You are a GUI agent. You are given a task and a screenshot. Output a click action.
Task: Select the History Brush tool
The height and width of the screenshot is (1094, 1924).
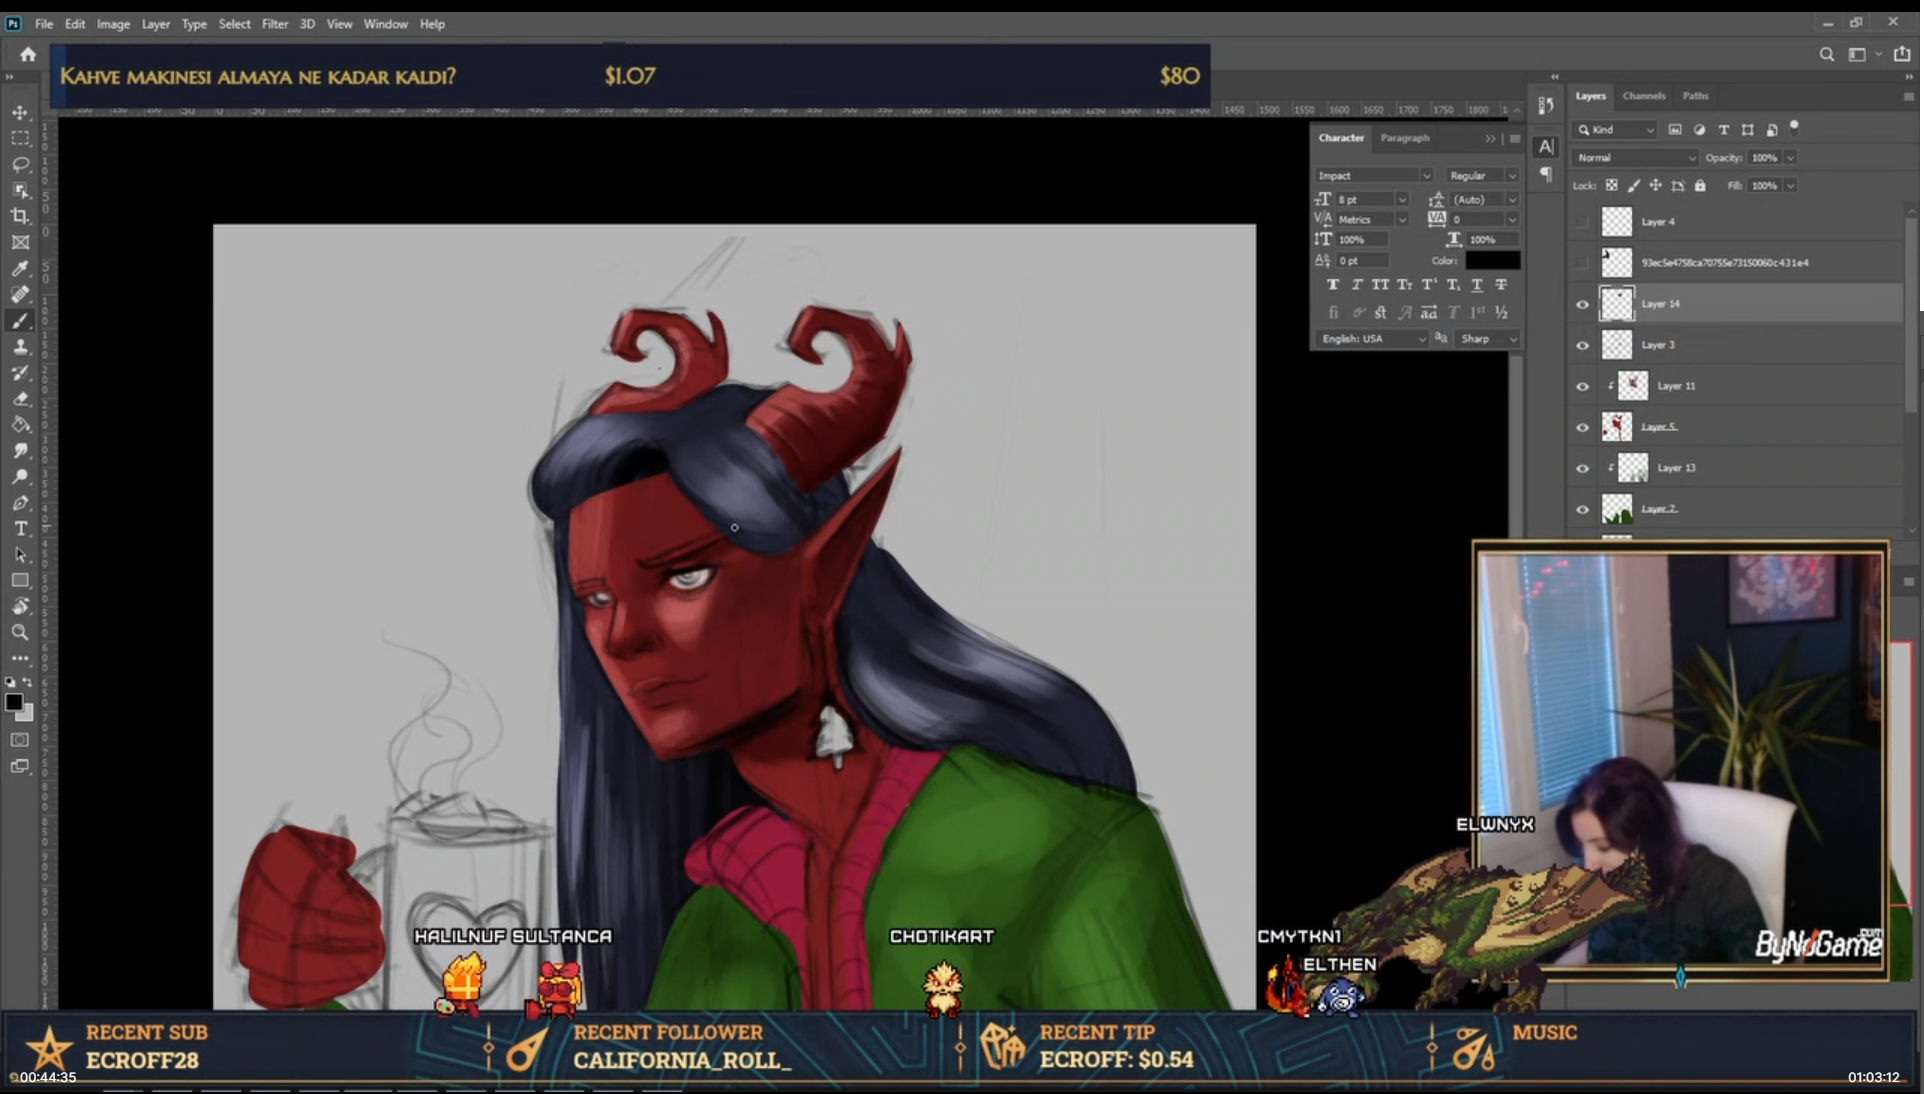click(20, 372)
